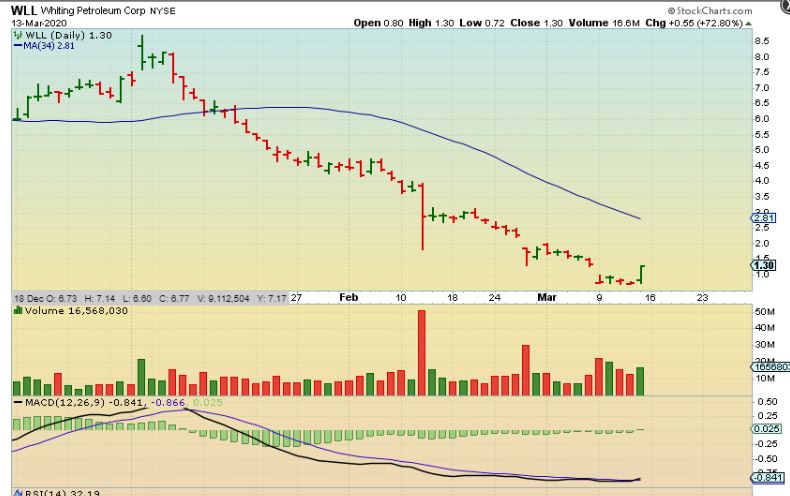Click the Y: 7.17 readout
The image size is (790, 496).
click(x=272, y=298)
